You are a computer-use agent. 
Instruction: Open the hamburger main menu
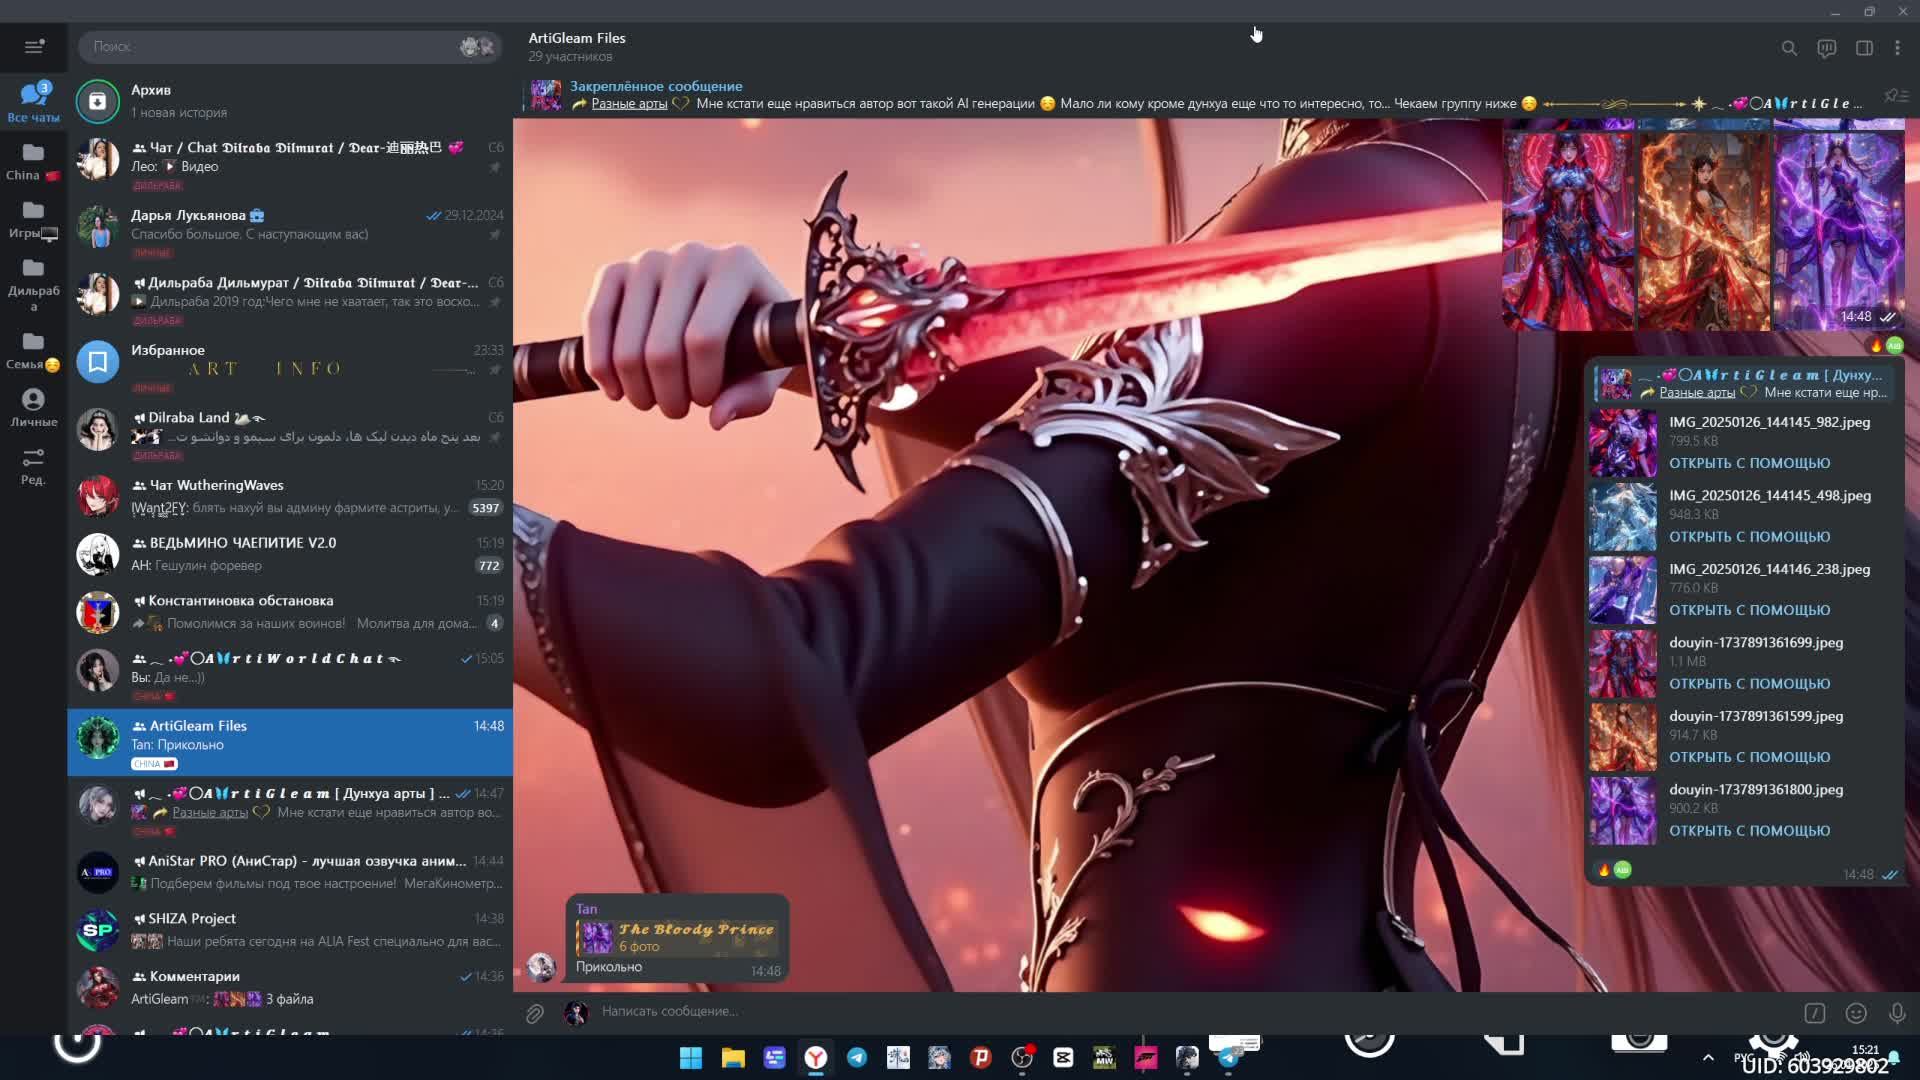(x=34, y=46)
